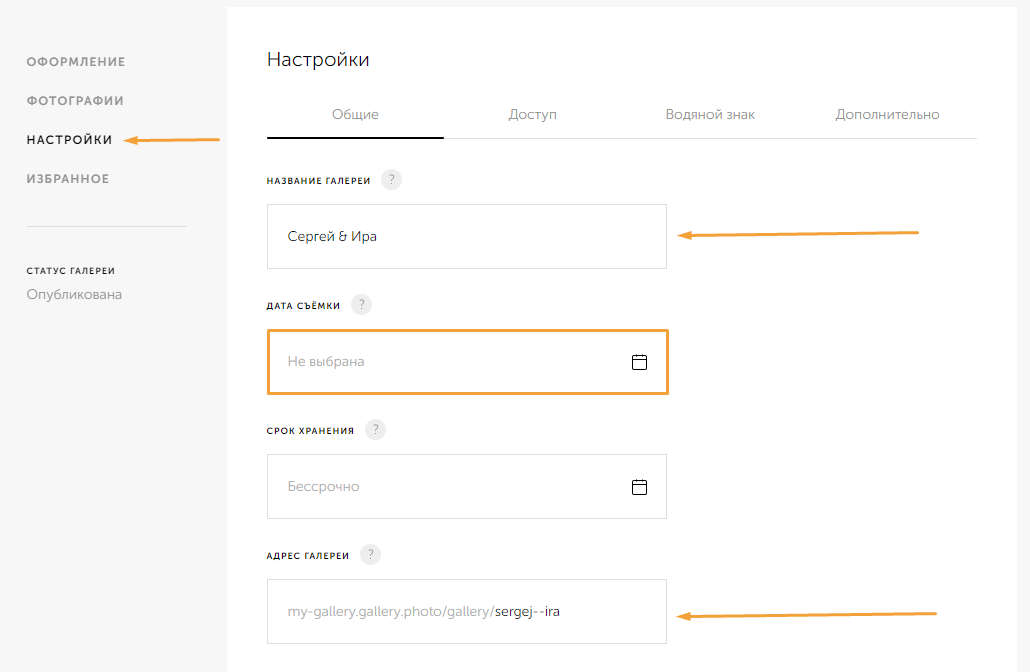
Task: Click the gallery name field Сергей & Ира
Action: pos(467,236)
